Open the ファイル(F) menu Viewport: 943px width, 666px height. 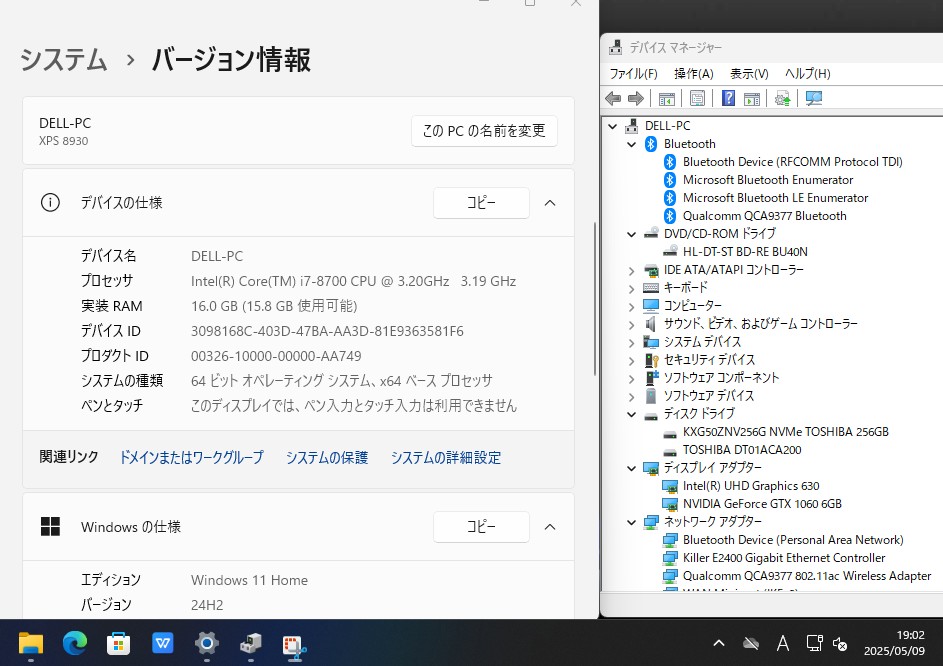(x=633, y=73)
